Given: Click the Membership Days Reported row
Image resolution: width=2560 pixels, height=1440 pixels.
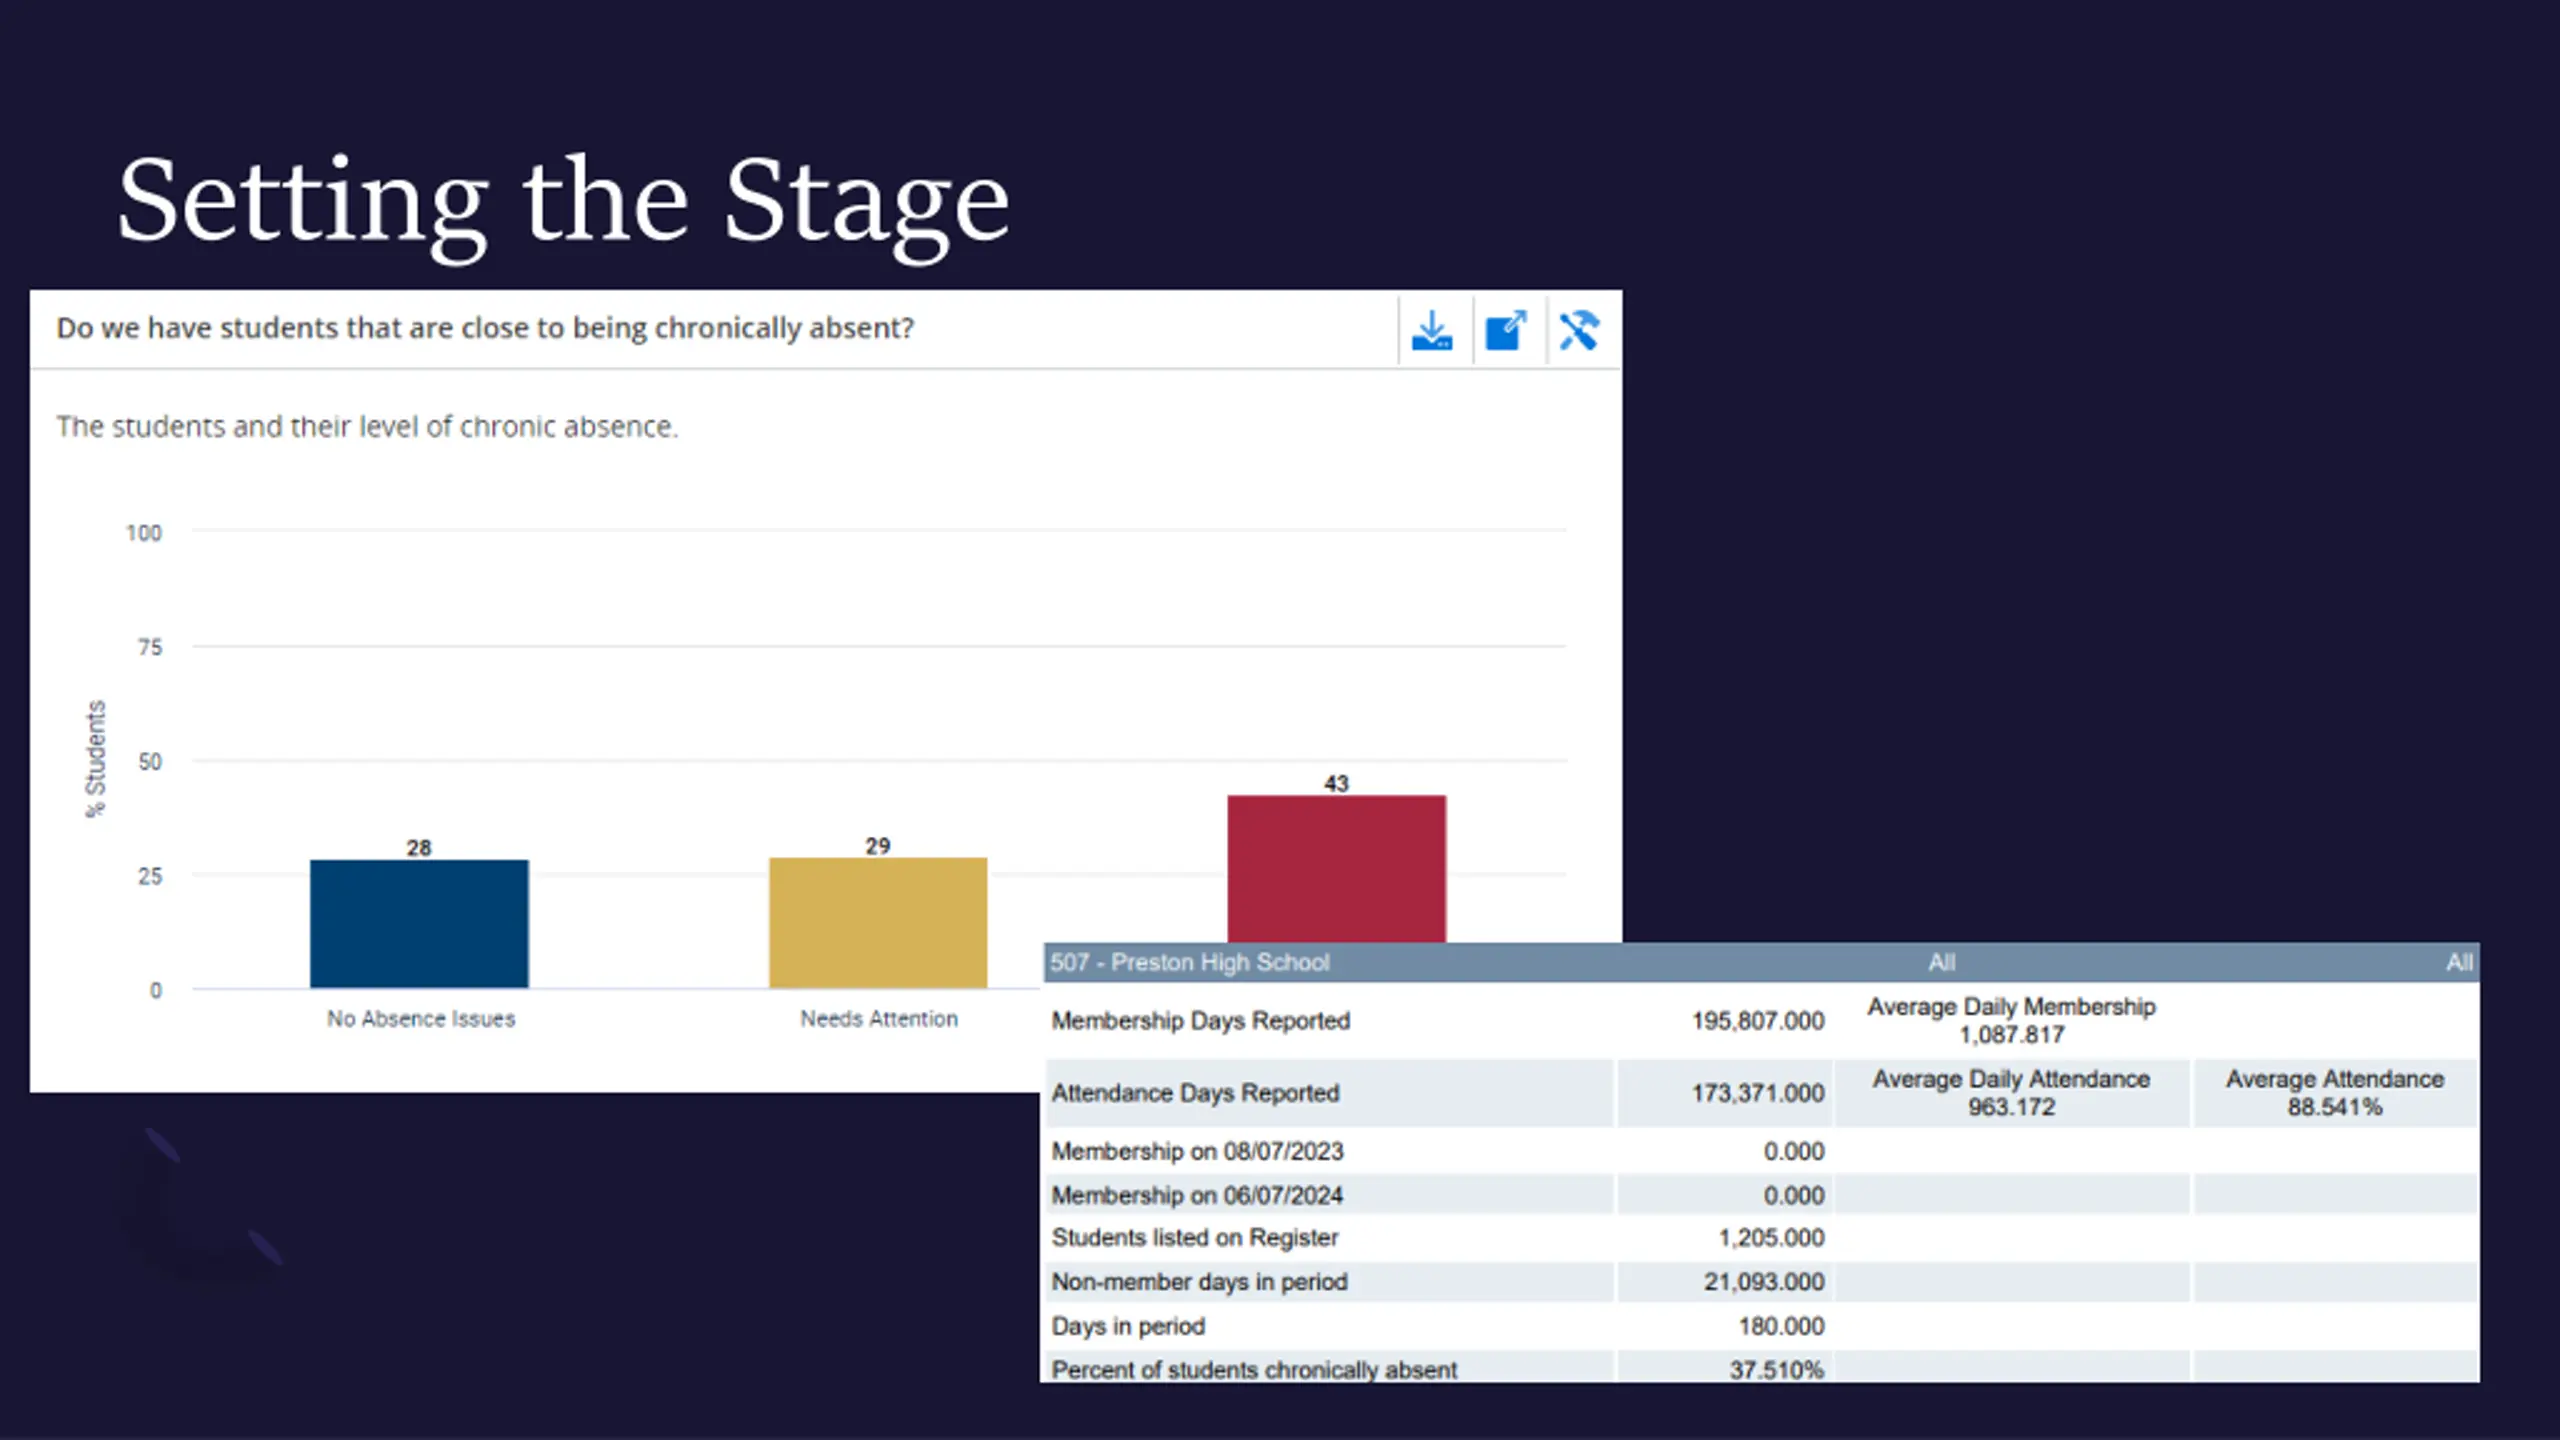Looking at the screenshot, I should tap(1438, 1021).
